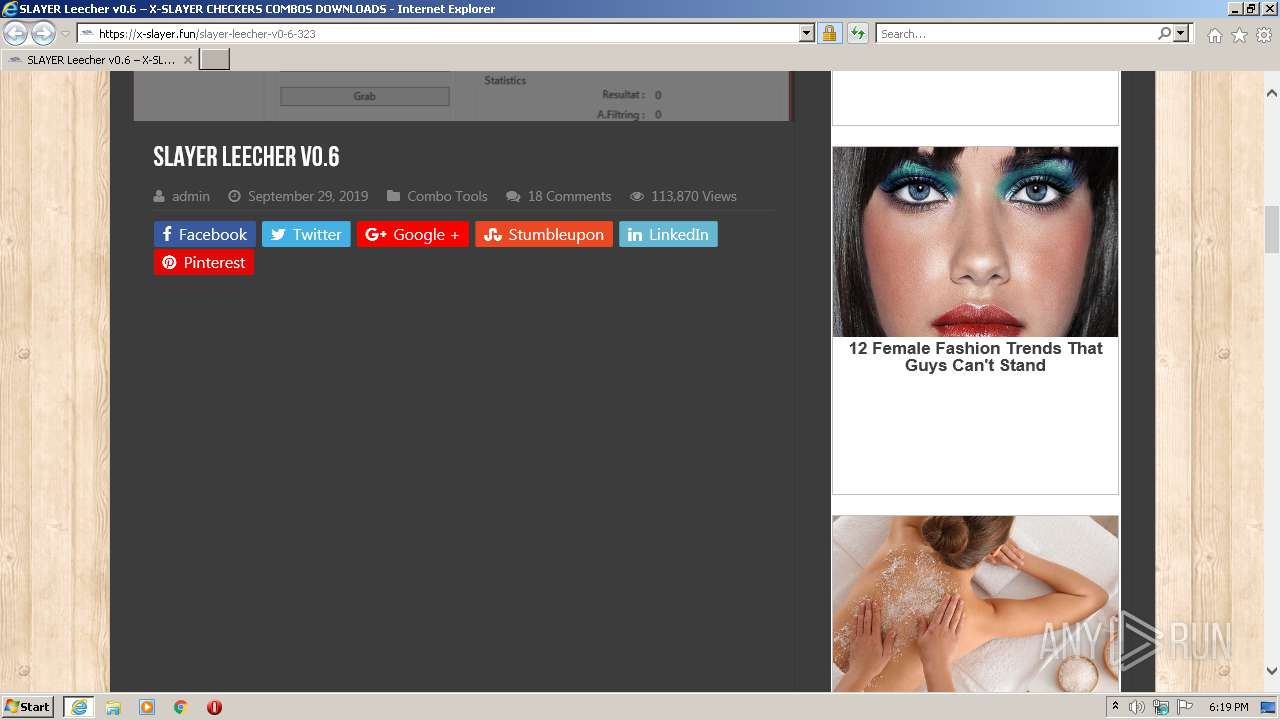Open the Tools gear icon
This screenshot has height=720, width=1280.
tap(1264, 35)
